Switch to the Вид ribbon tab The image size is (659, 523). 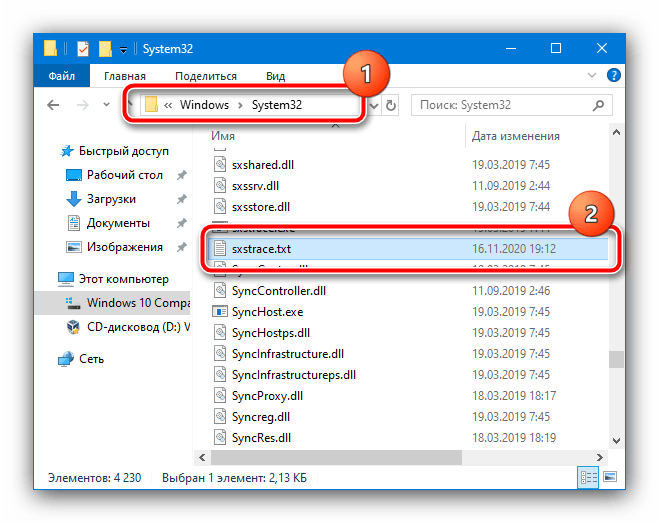pos(276,76)
